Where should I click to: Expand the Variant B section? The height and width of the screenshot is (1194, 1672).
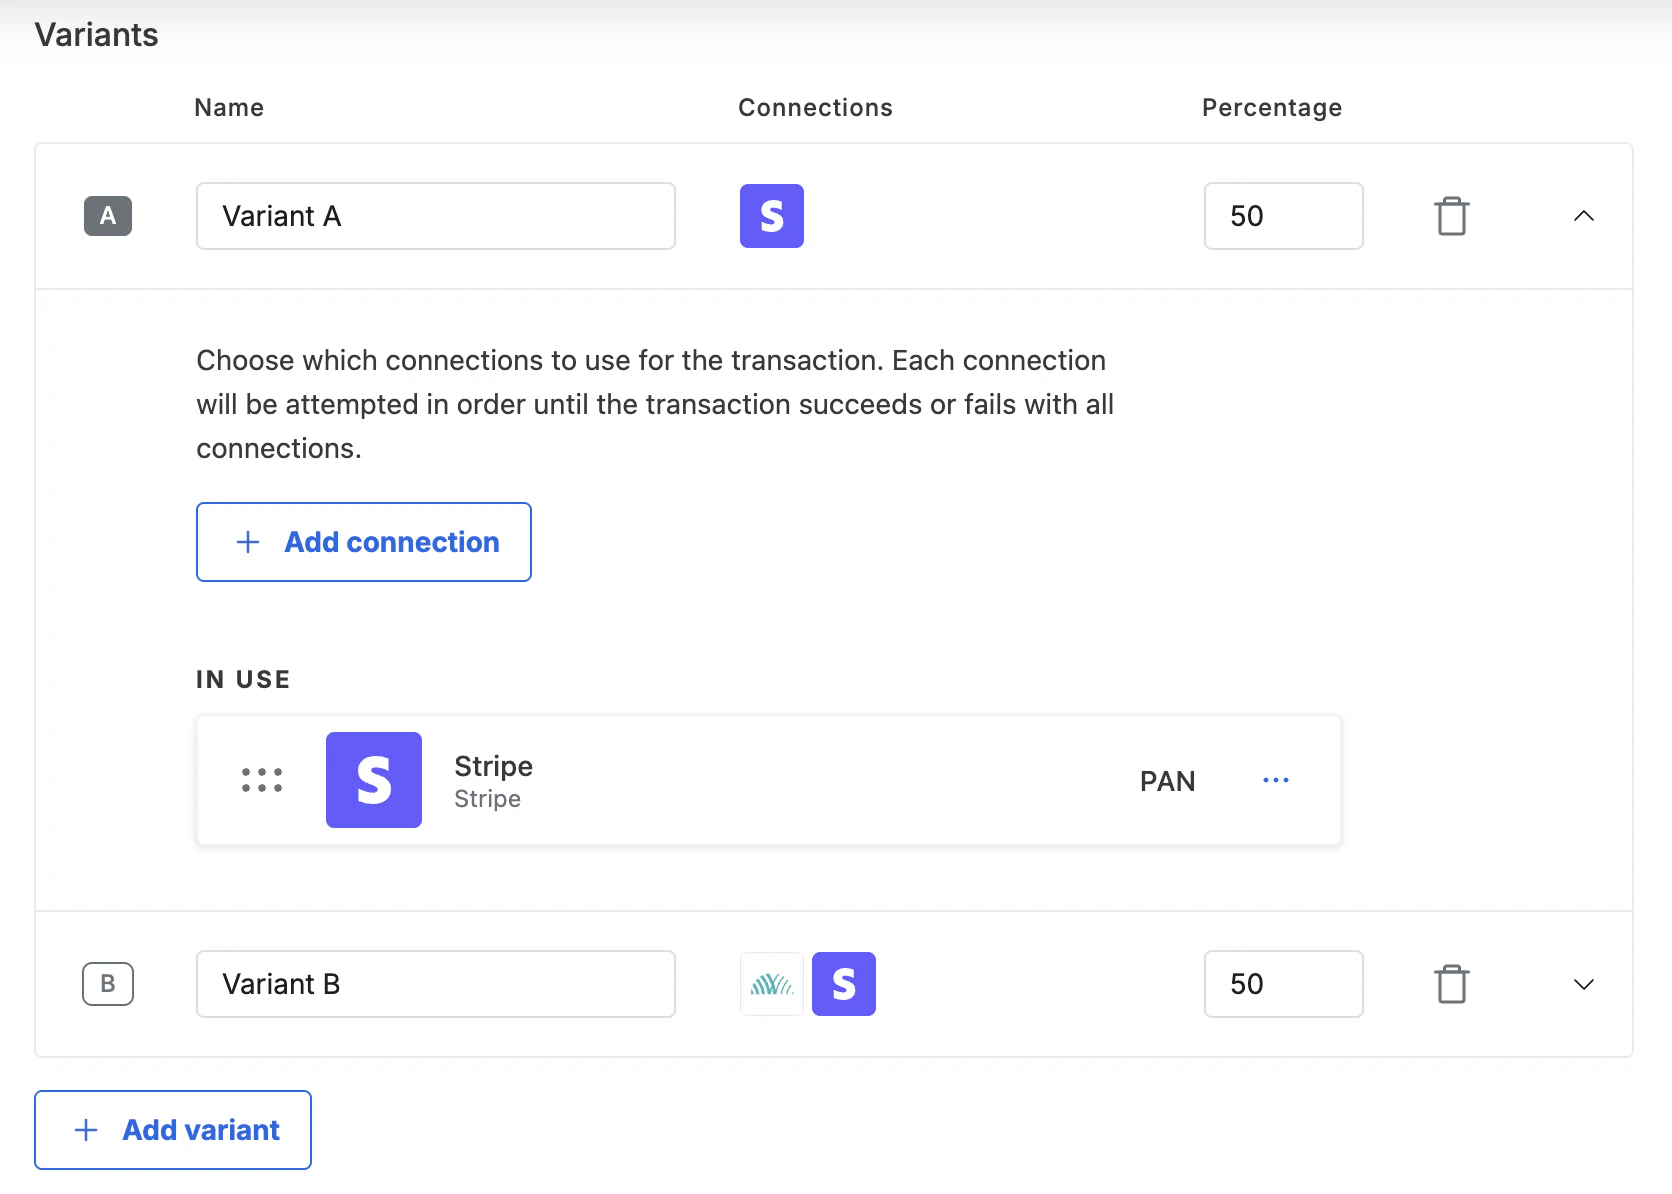(1584, 984)
